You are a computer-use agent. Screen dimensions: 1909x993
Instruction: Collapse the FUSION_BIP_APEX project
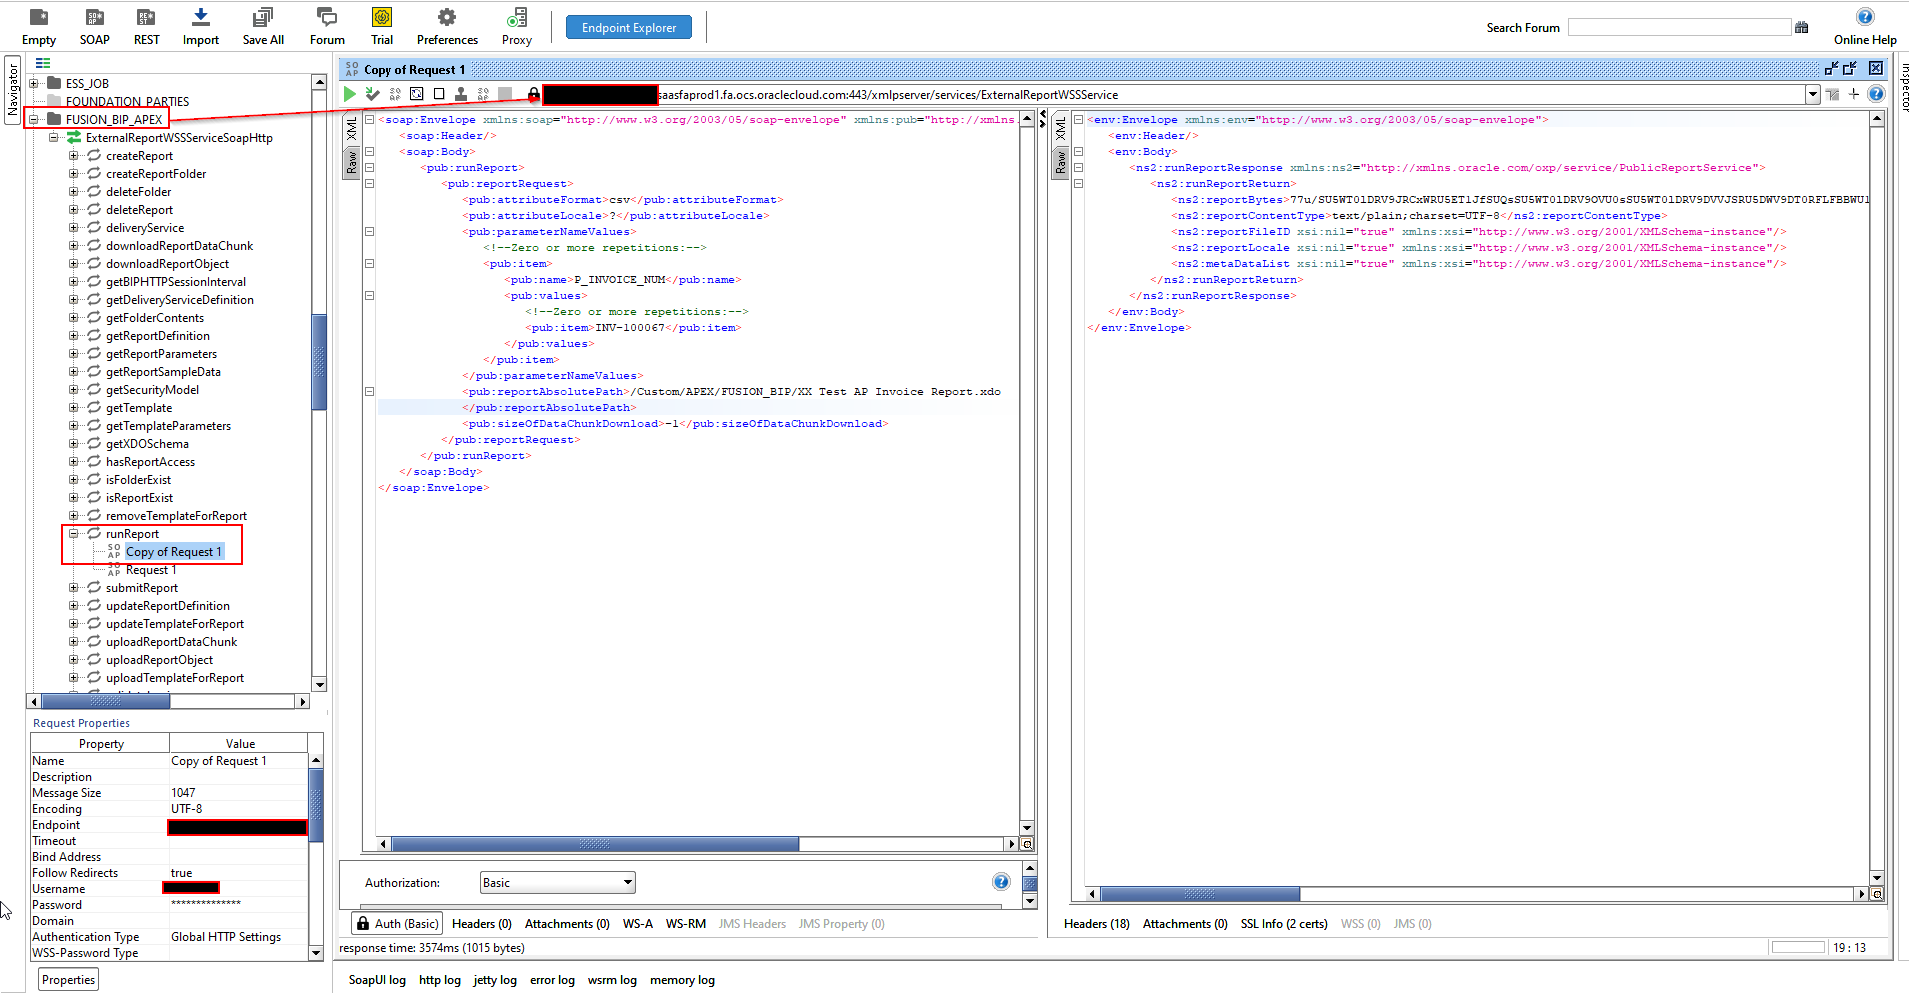click(34, 119)
